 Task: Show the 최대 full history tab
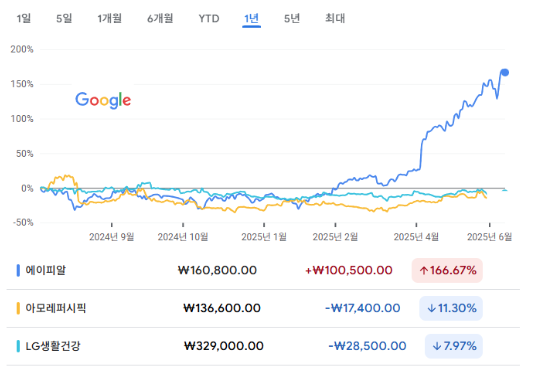335,18
